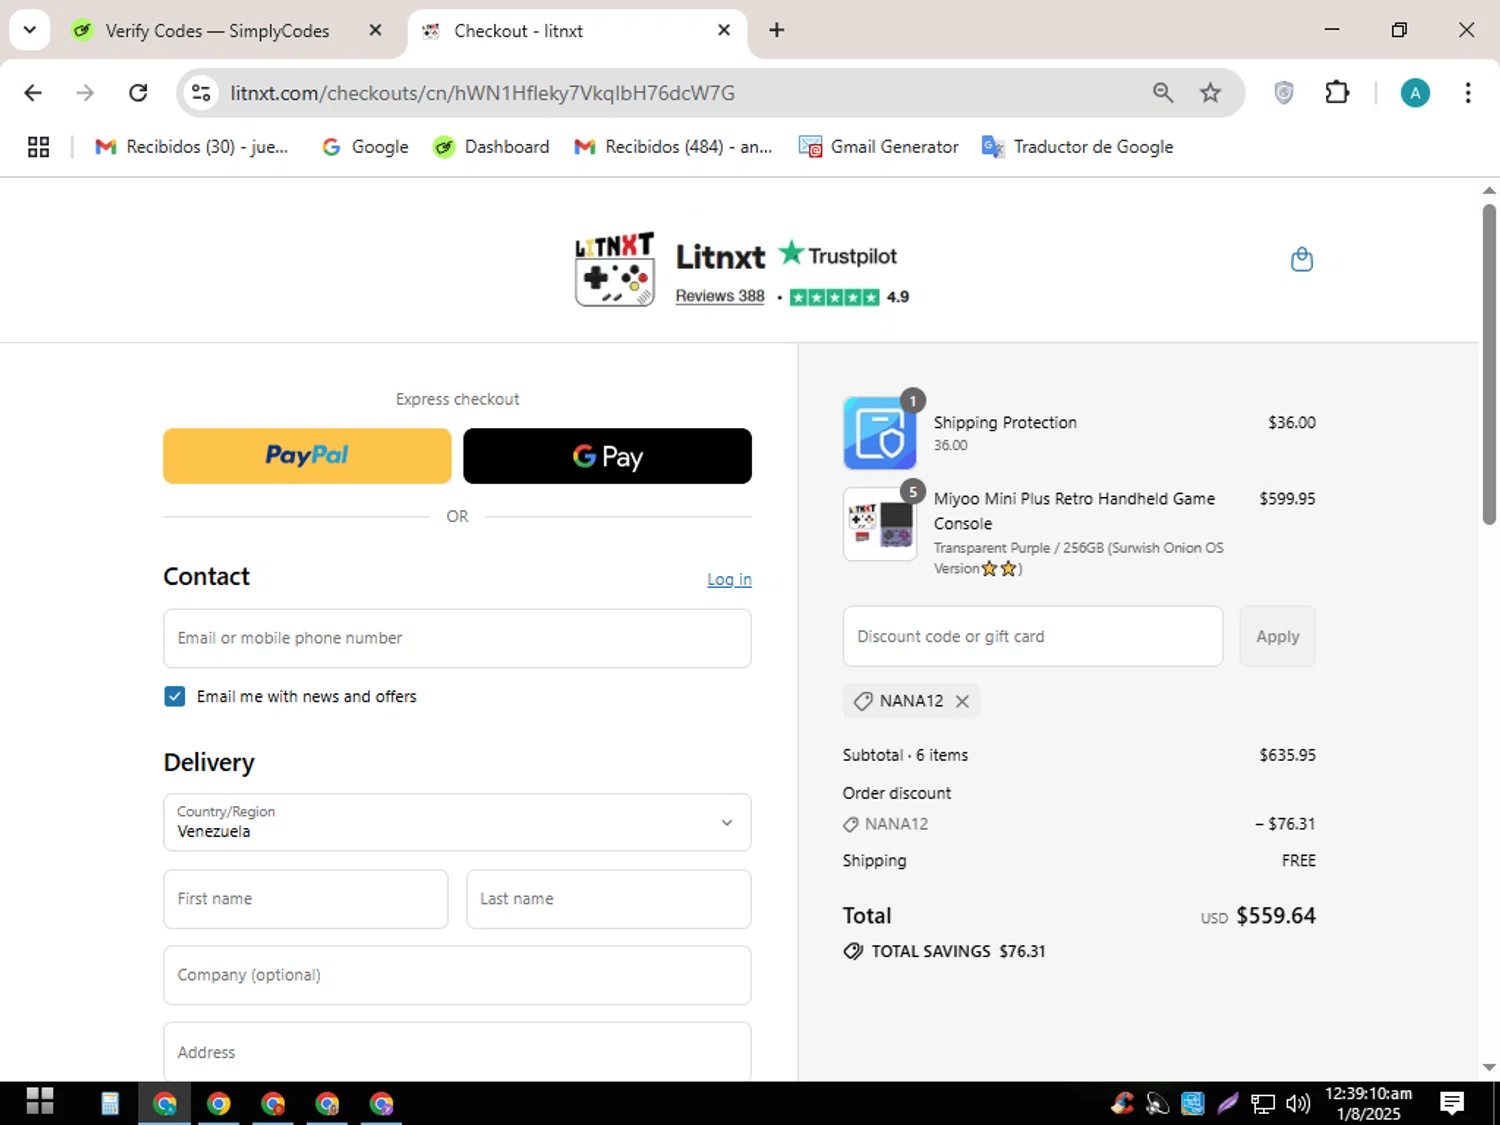View site information icon in address bar

(x=201, y=93)
